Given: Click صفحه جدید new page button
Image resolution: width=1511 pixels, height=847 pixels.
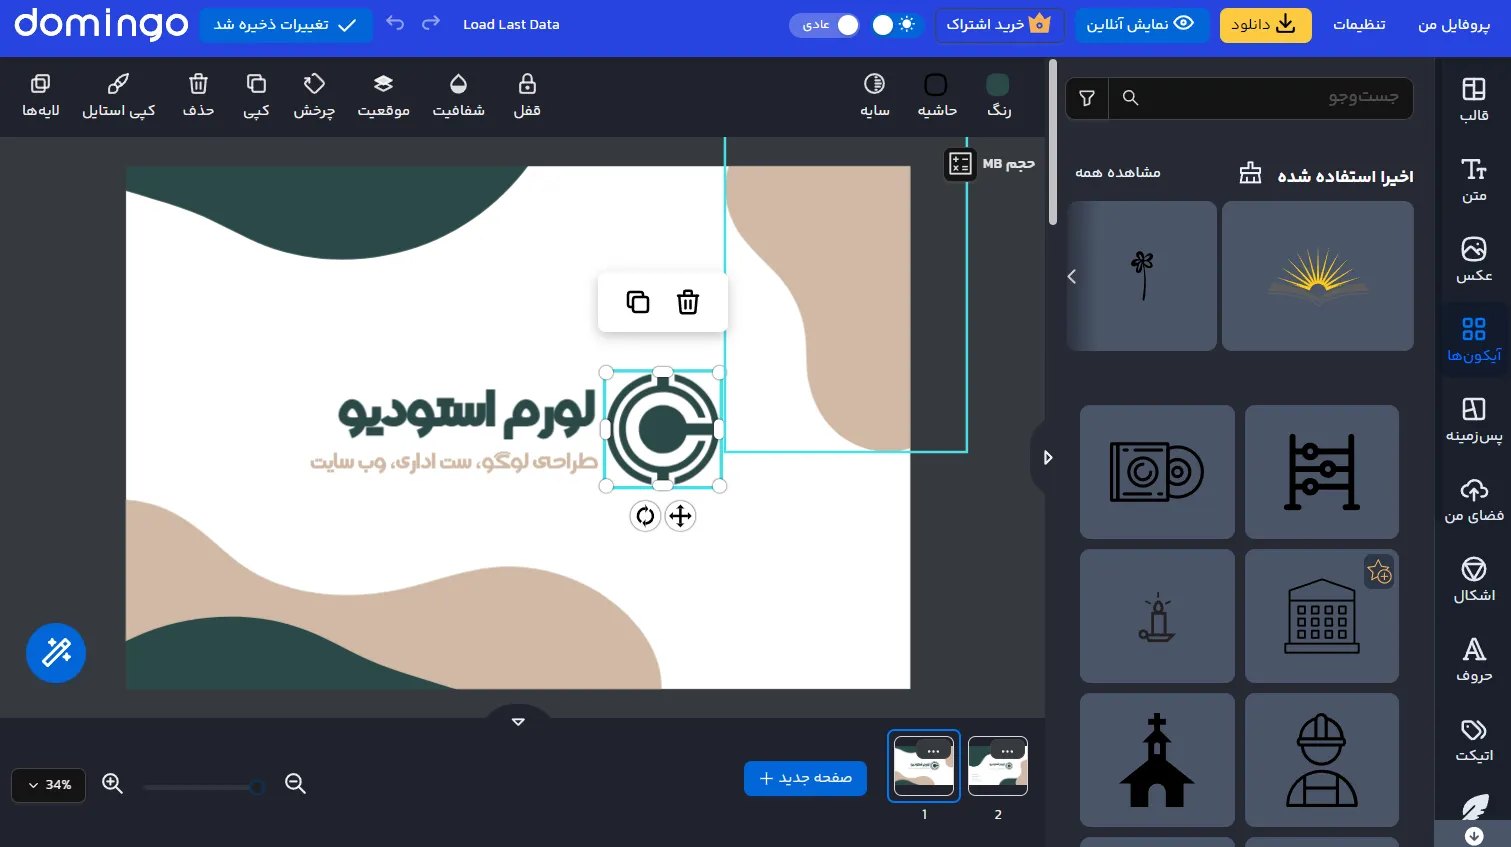Looking at the screenshot, I should [x=805, y=778].
